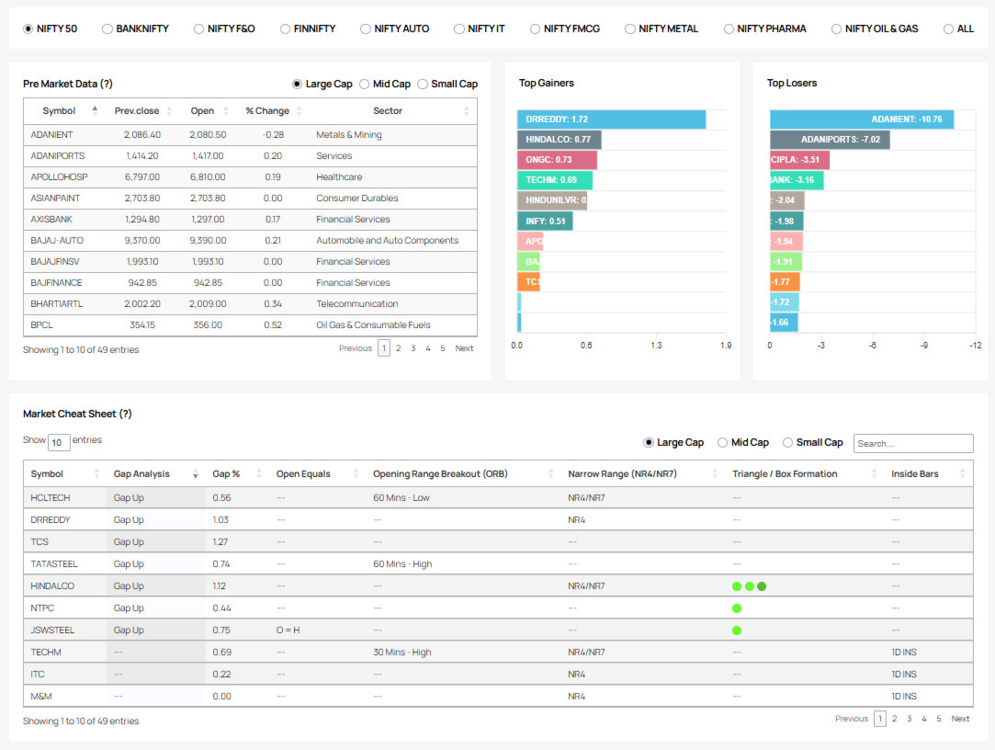Focus the Market Cheat Sheet search field
Screen dimensions: 995x750
point(912,443)
